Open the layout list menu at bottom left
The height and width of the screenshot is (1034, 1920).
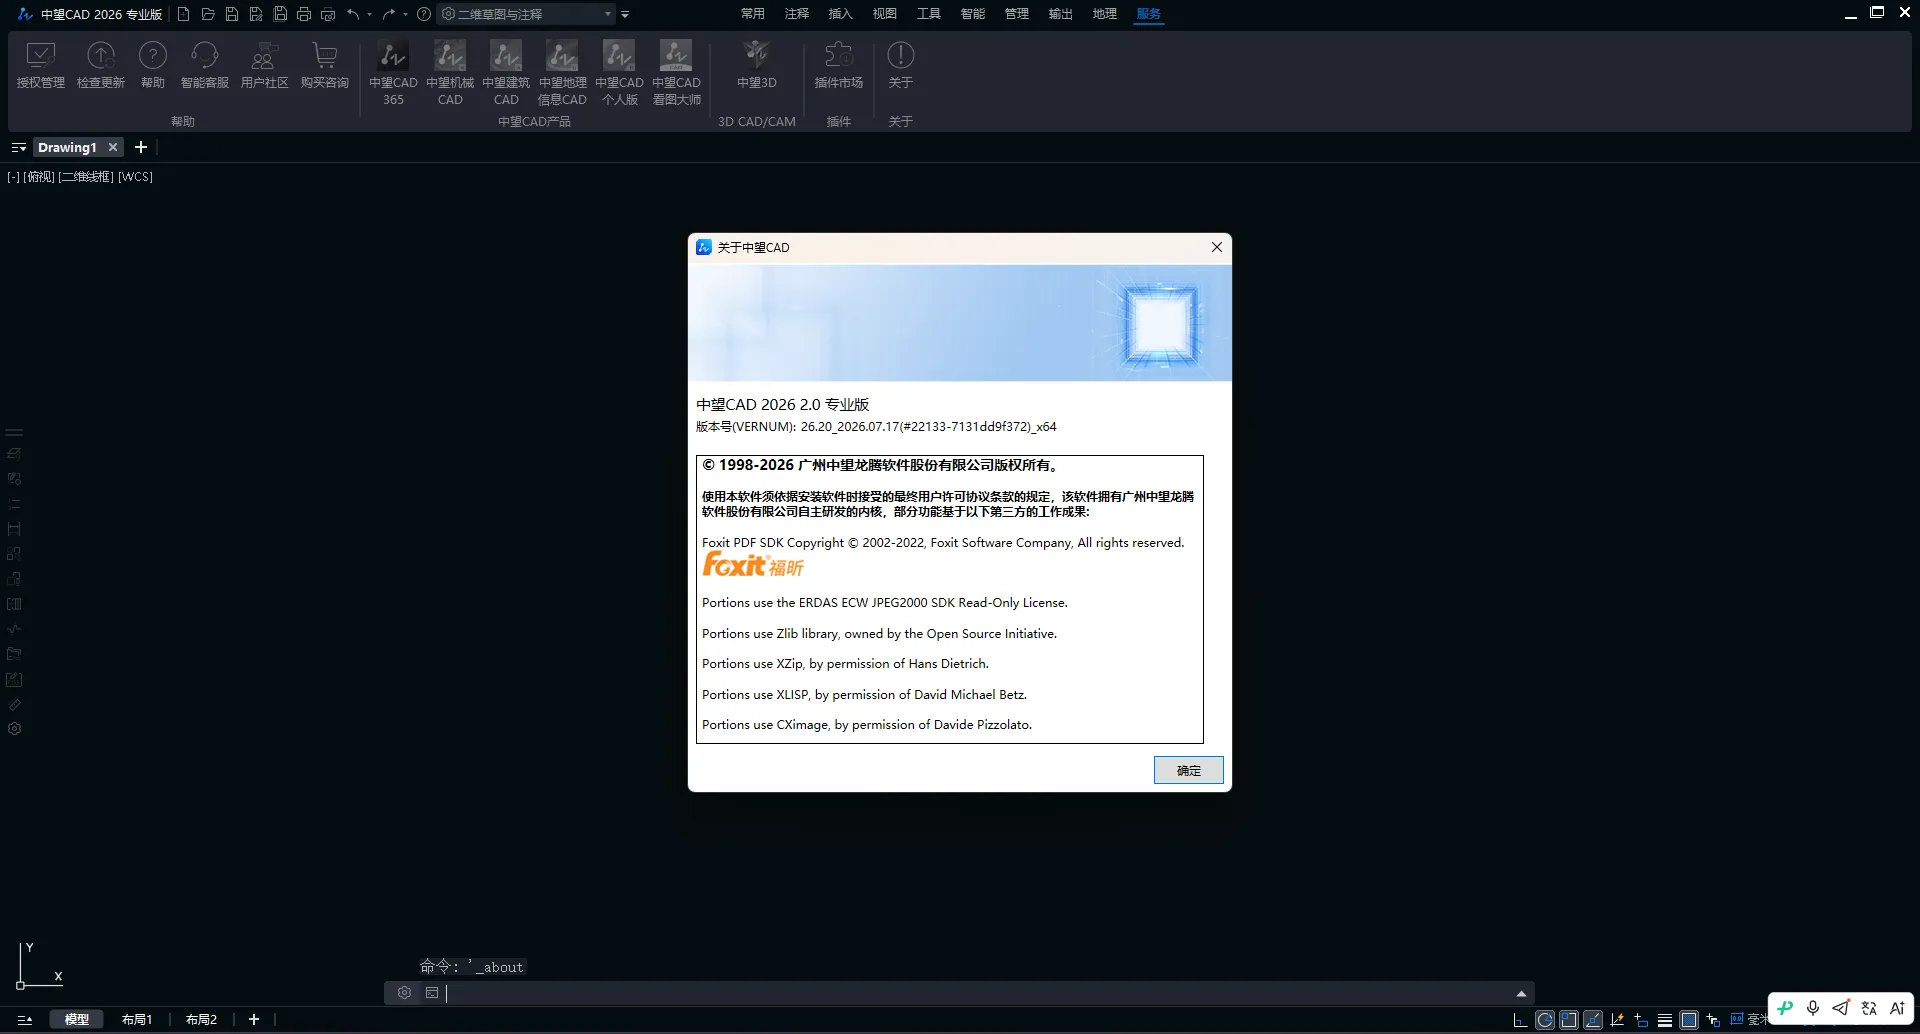click(x=25, y=1020)
